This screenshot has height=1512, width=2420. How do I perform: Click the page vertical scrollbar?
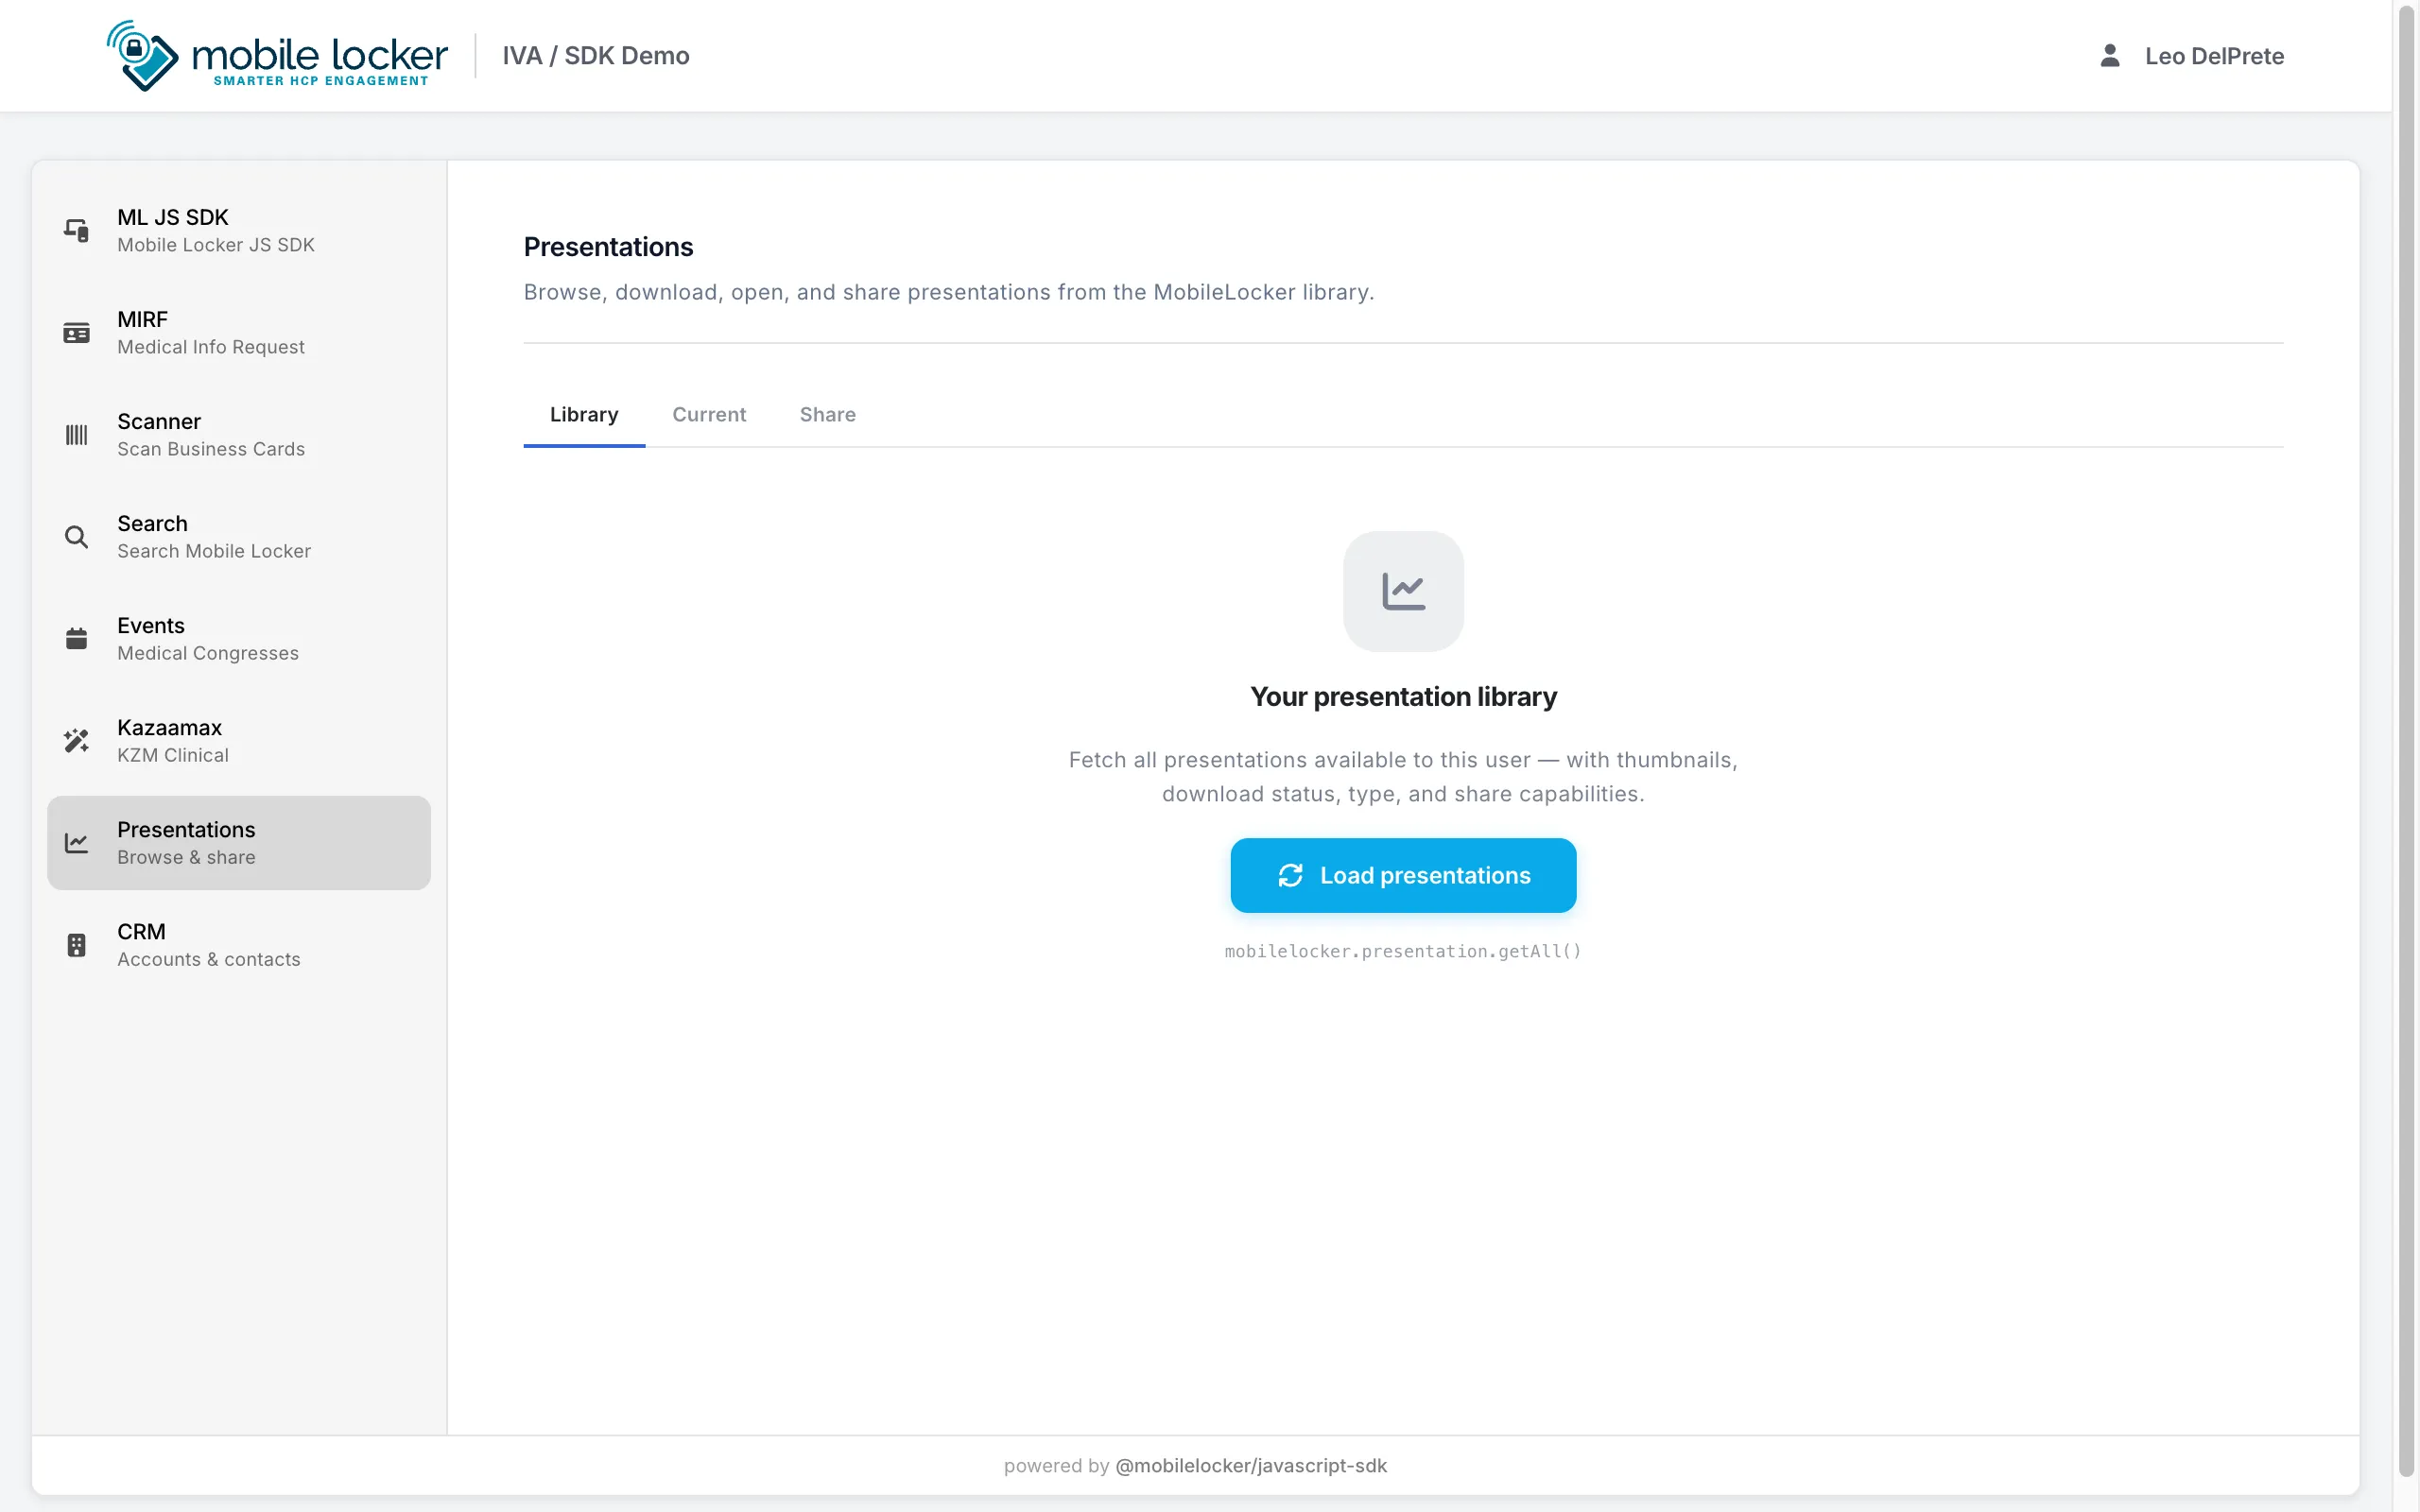pos(2406,740)
